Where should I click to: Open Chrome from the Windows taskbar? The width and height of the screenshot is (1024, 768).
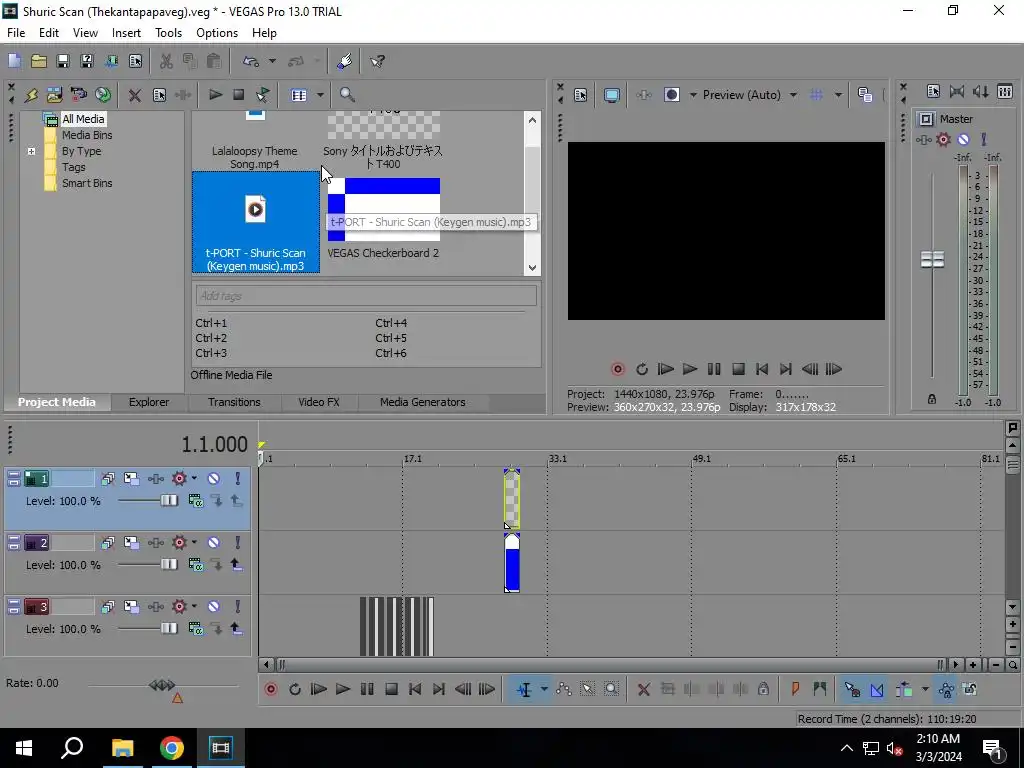[172, 748]
